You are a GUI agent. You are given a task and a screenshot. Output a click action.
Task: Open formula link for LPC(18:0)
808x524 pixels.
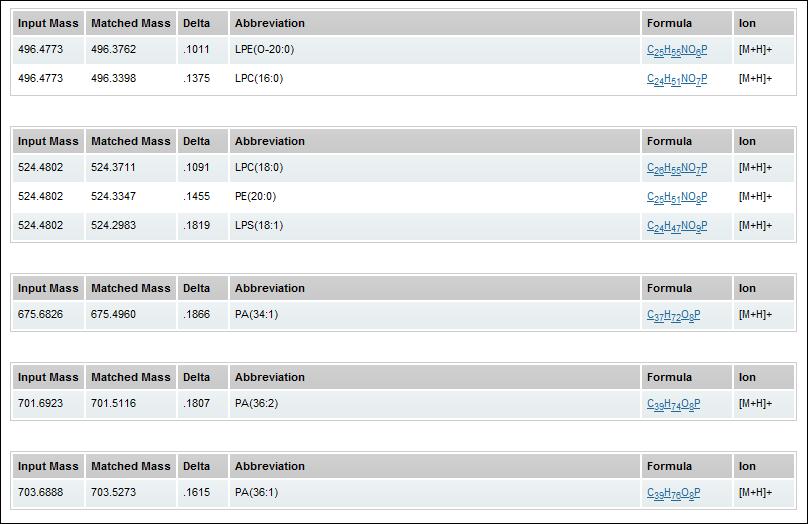click(676, 168)
